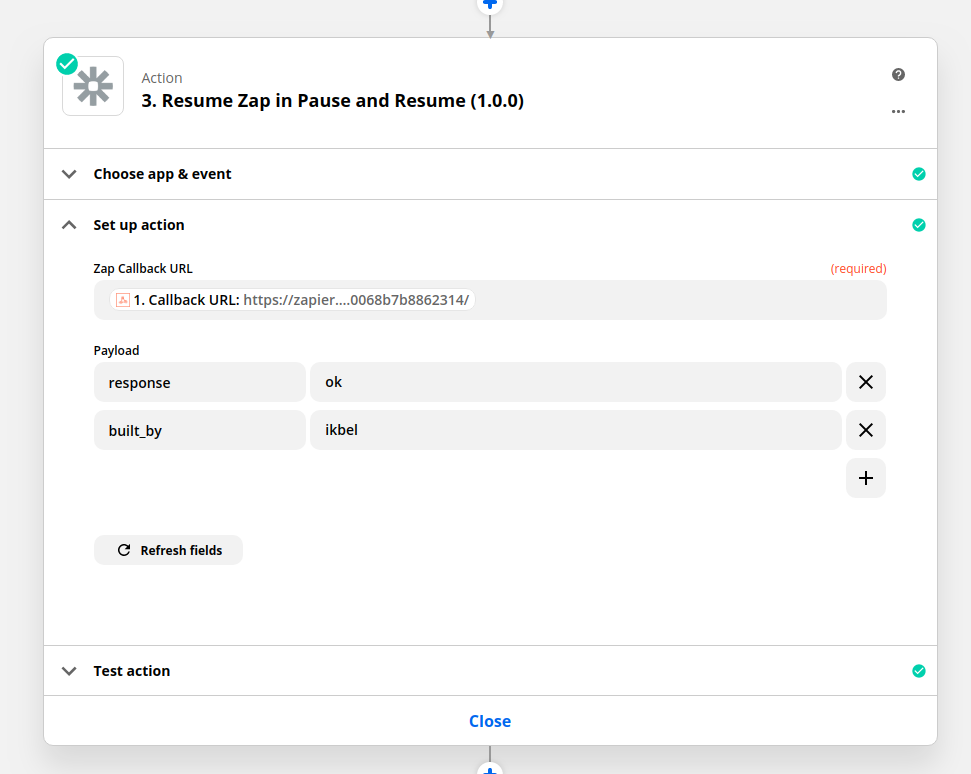Screen dimensions: 971x774
Task: Click the Zapier app icon for step 3
Action: tap(93, 87)
